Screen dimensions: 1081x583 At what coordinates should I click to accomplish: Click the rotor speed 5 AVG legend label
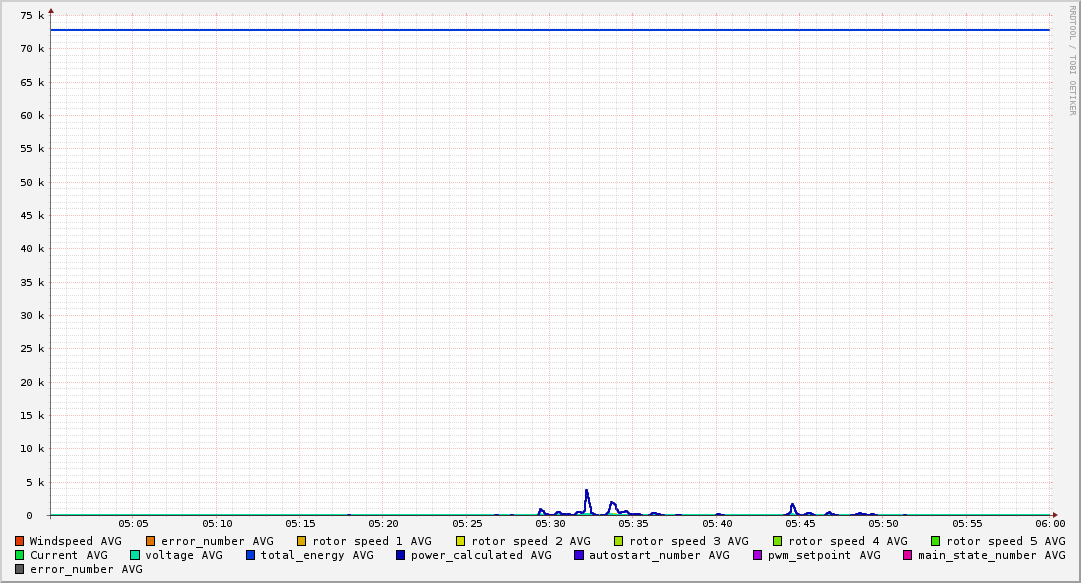tap(1005, 541)
